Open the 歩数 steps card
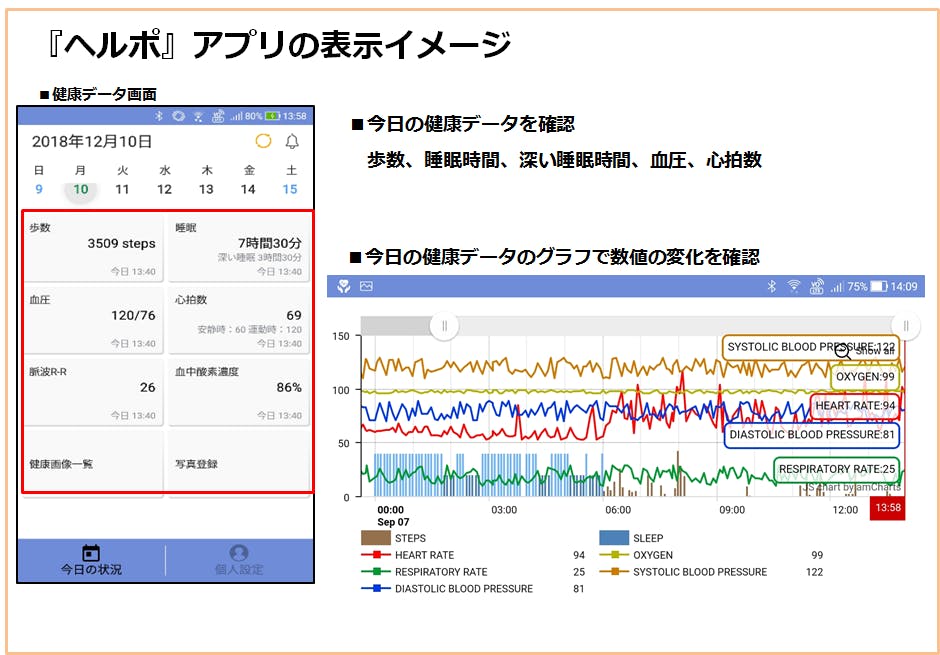This screenshot has height=655, width=940. coord(93,249)
